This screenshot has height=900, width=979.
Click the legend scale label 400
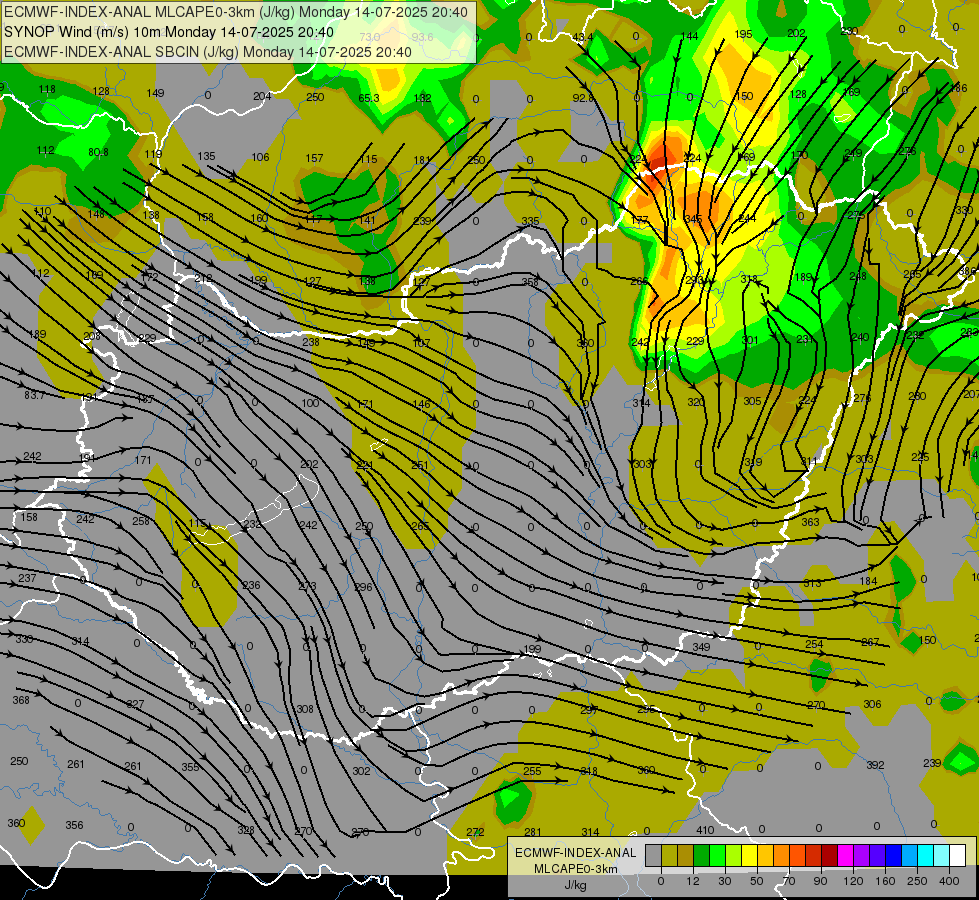[949, 881]
